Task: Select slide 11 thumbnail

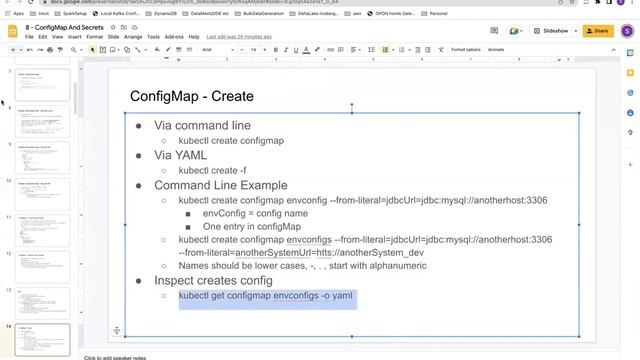Action: [42, 231]
